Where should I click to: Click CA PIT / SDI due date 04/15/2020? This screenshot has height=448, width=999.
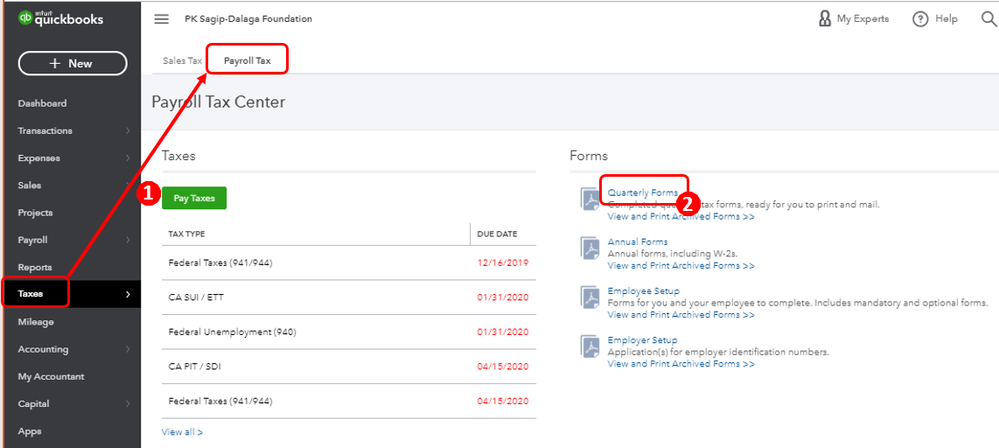(x=503, y=366)
